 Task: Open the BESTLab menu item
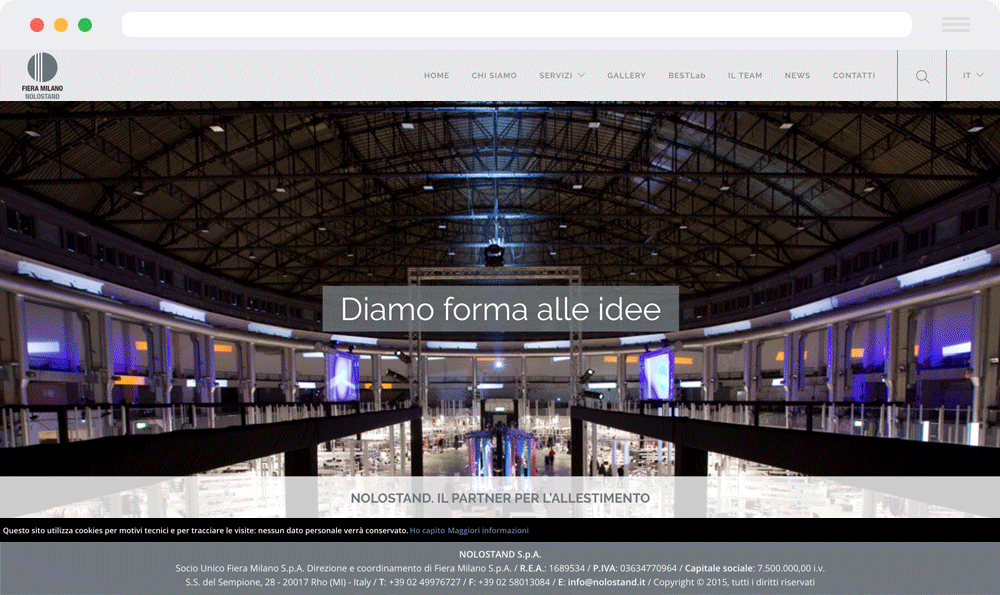tap(687, 76)
